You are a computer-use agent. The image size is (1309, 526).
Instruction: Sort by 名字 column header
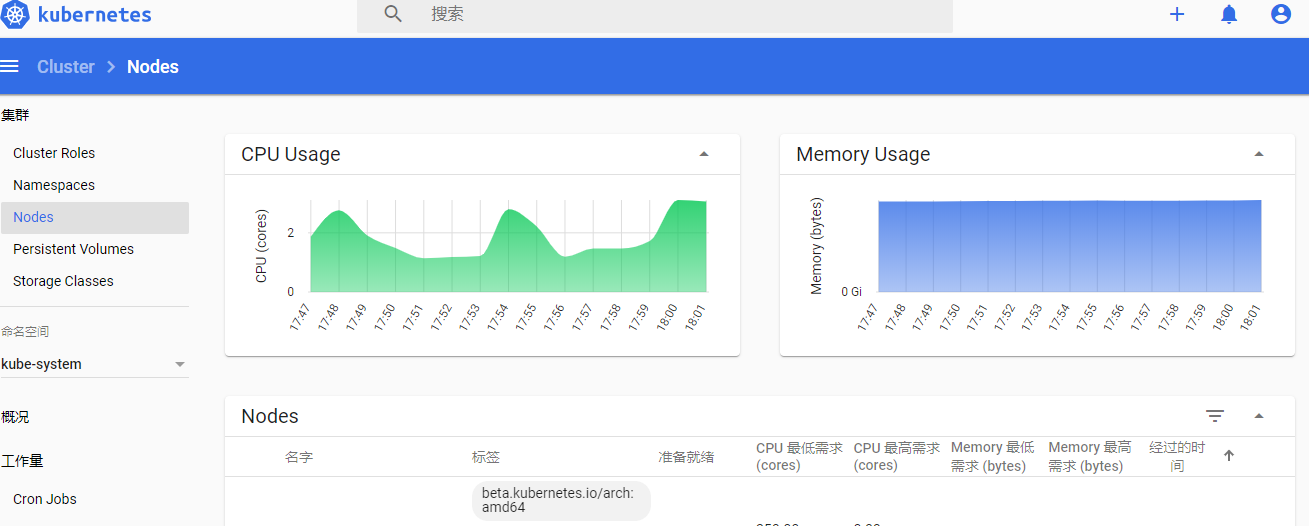[x=299, y=457]
